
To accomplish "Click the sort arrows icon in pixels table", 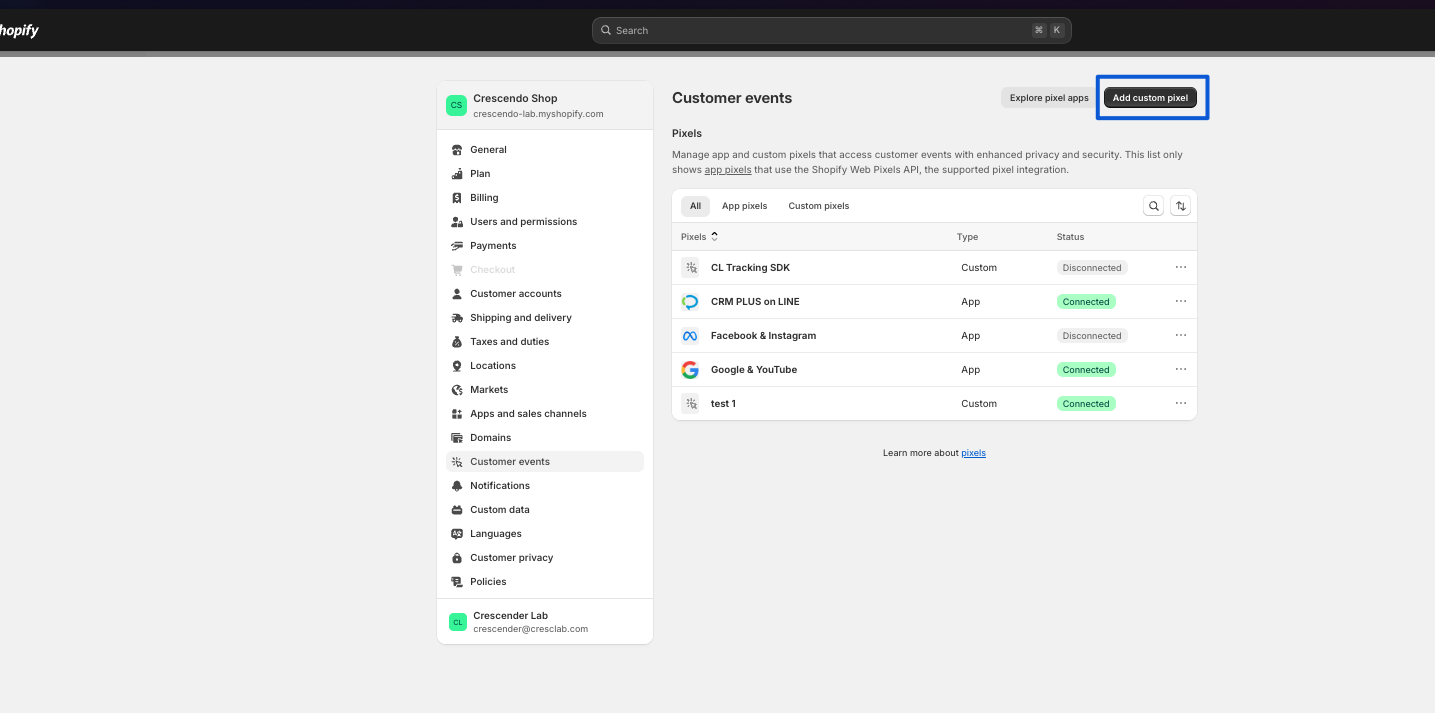I will click(1181, 206).
